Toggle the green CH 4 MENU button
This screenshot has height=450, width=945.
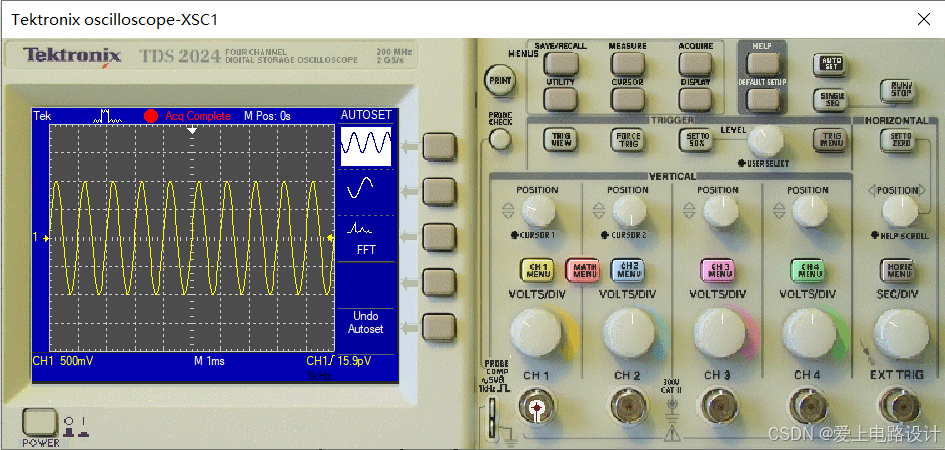[x=808, y=270]
